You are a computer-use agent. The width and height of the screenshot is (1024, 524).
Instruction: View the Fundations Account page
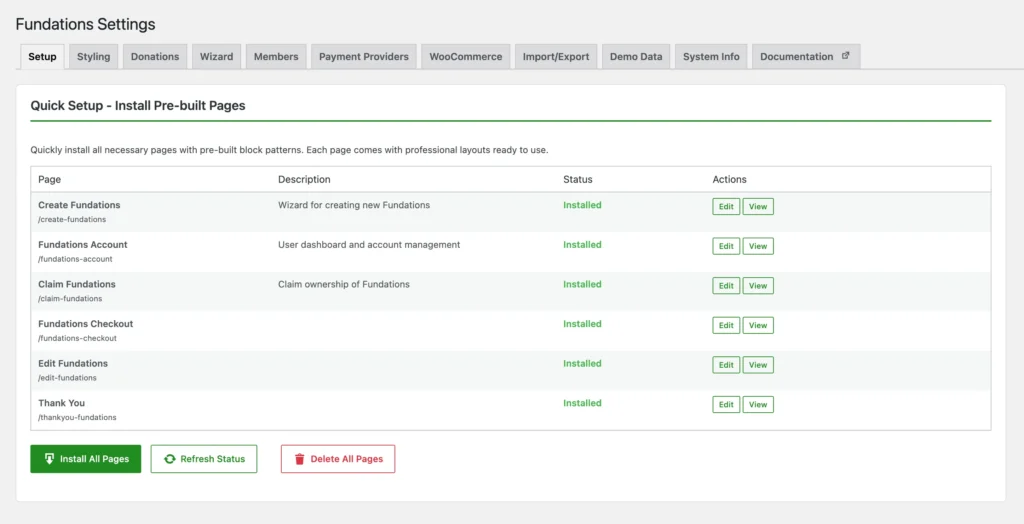[758, 246]
